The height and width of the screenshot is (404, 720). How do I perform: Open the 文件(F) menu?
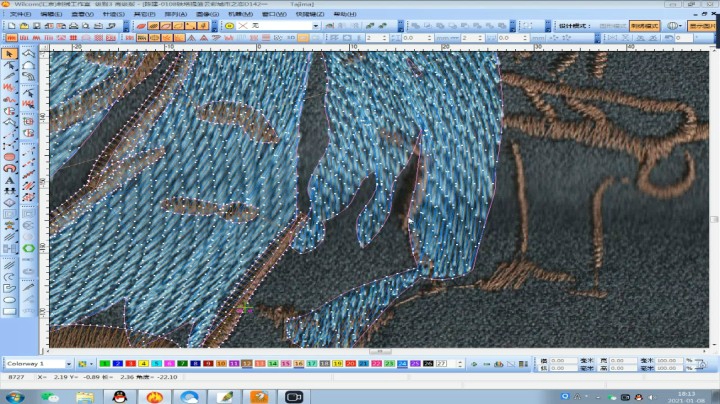tap(21, 14)
